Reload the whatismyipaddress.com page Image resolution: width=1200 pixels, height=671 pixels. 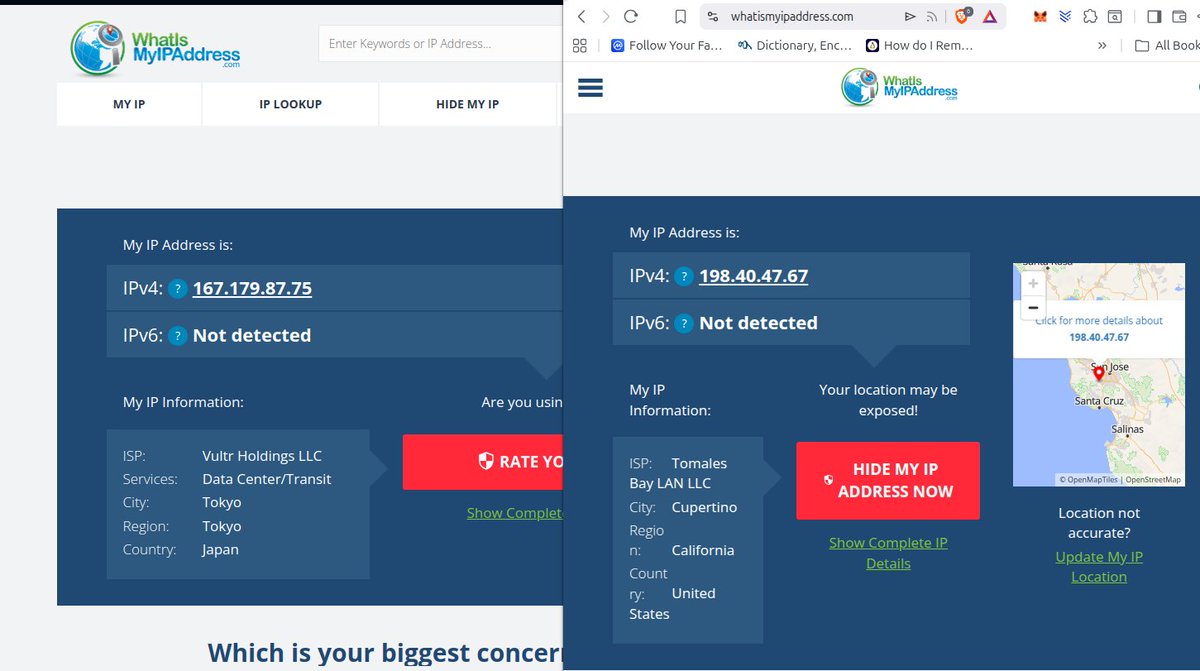click(631, 16)
